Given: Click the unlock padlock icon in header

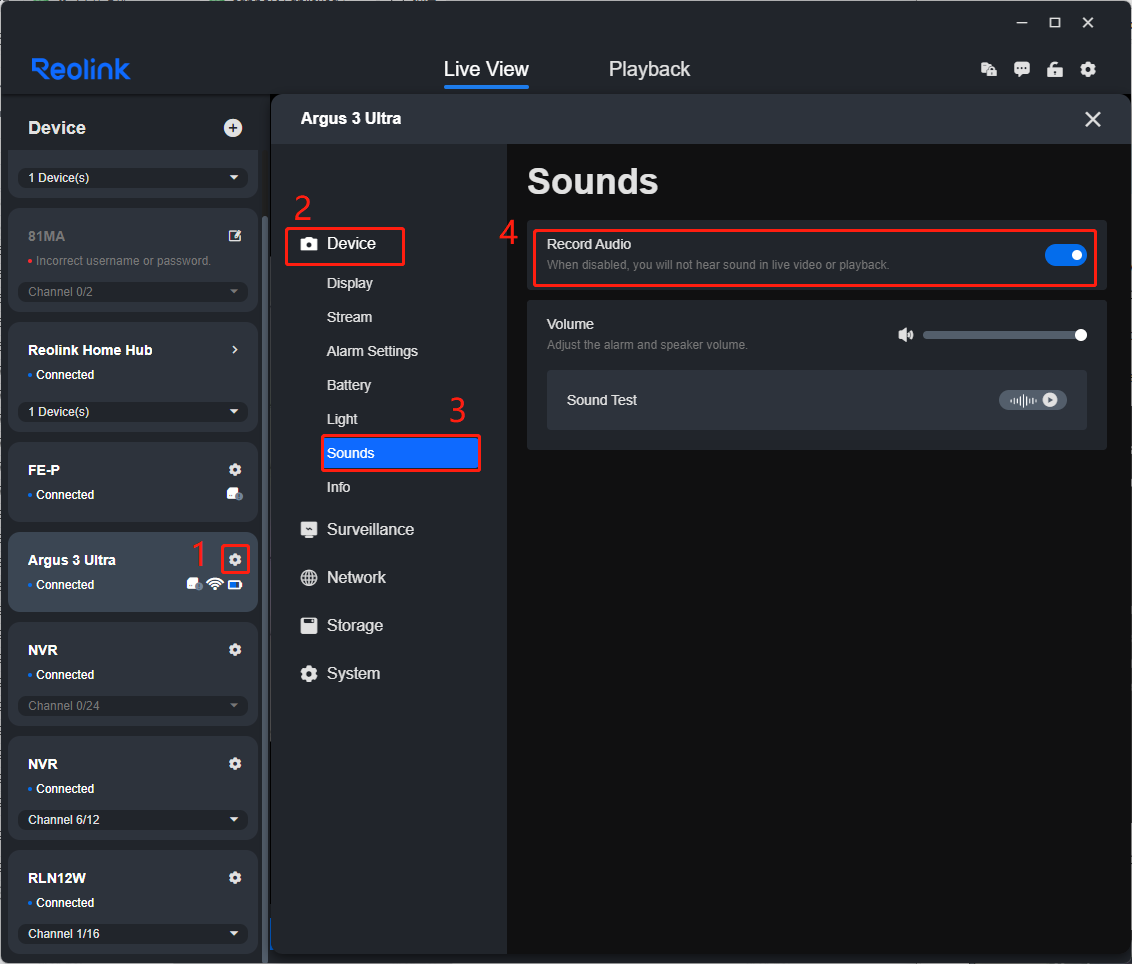Looking at the screenshot, I should (1055, 69).
